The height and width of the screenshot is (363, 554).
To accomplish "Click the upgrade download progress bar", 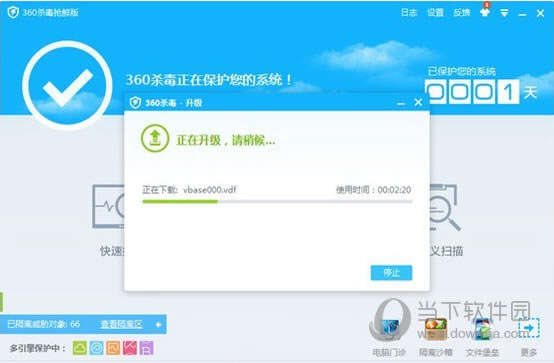I will tap(277, 201).
